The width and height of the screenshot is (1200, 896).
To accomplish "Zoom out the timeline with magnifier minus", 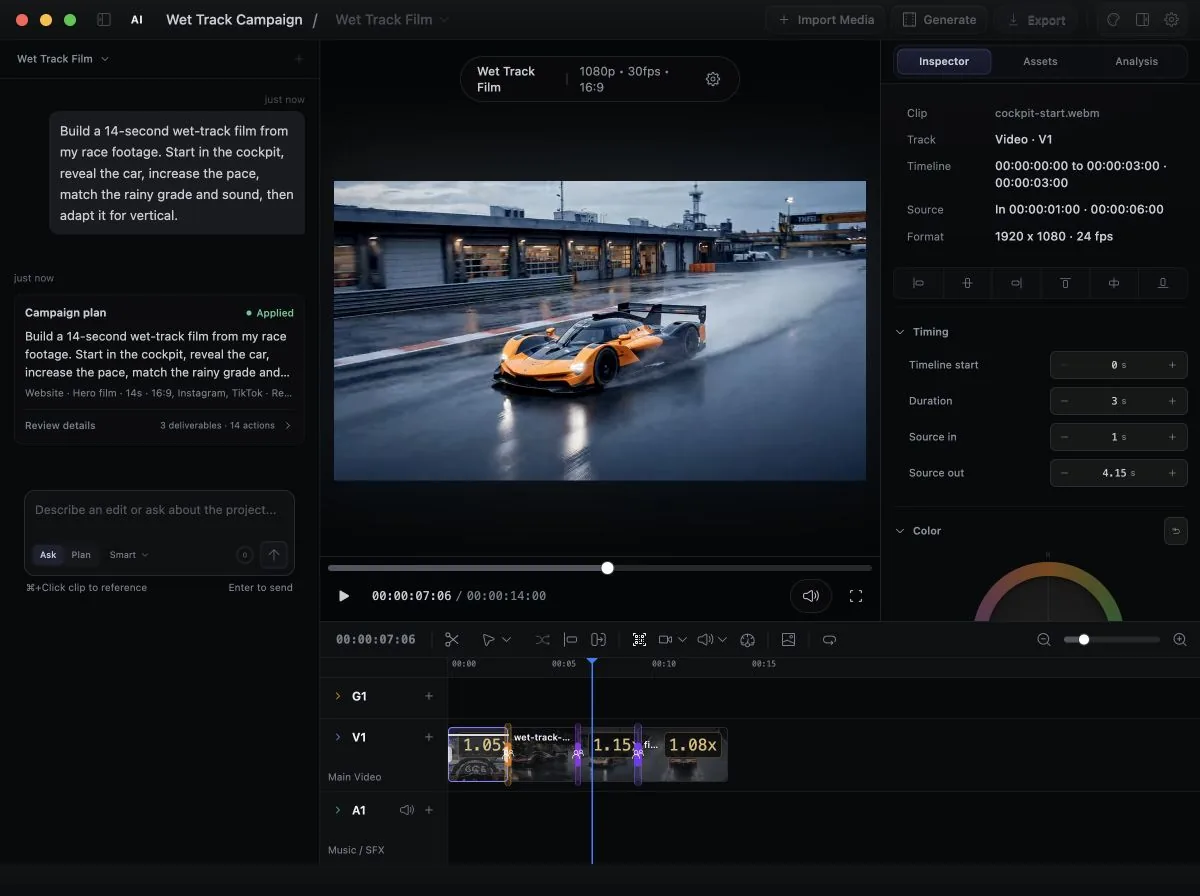I will pos(1044,639).
